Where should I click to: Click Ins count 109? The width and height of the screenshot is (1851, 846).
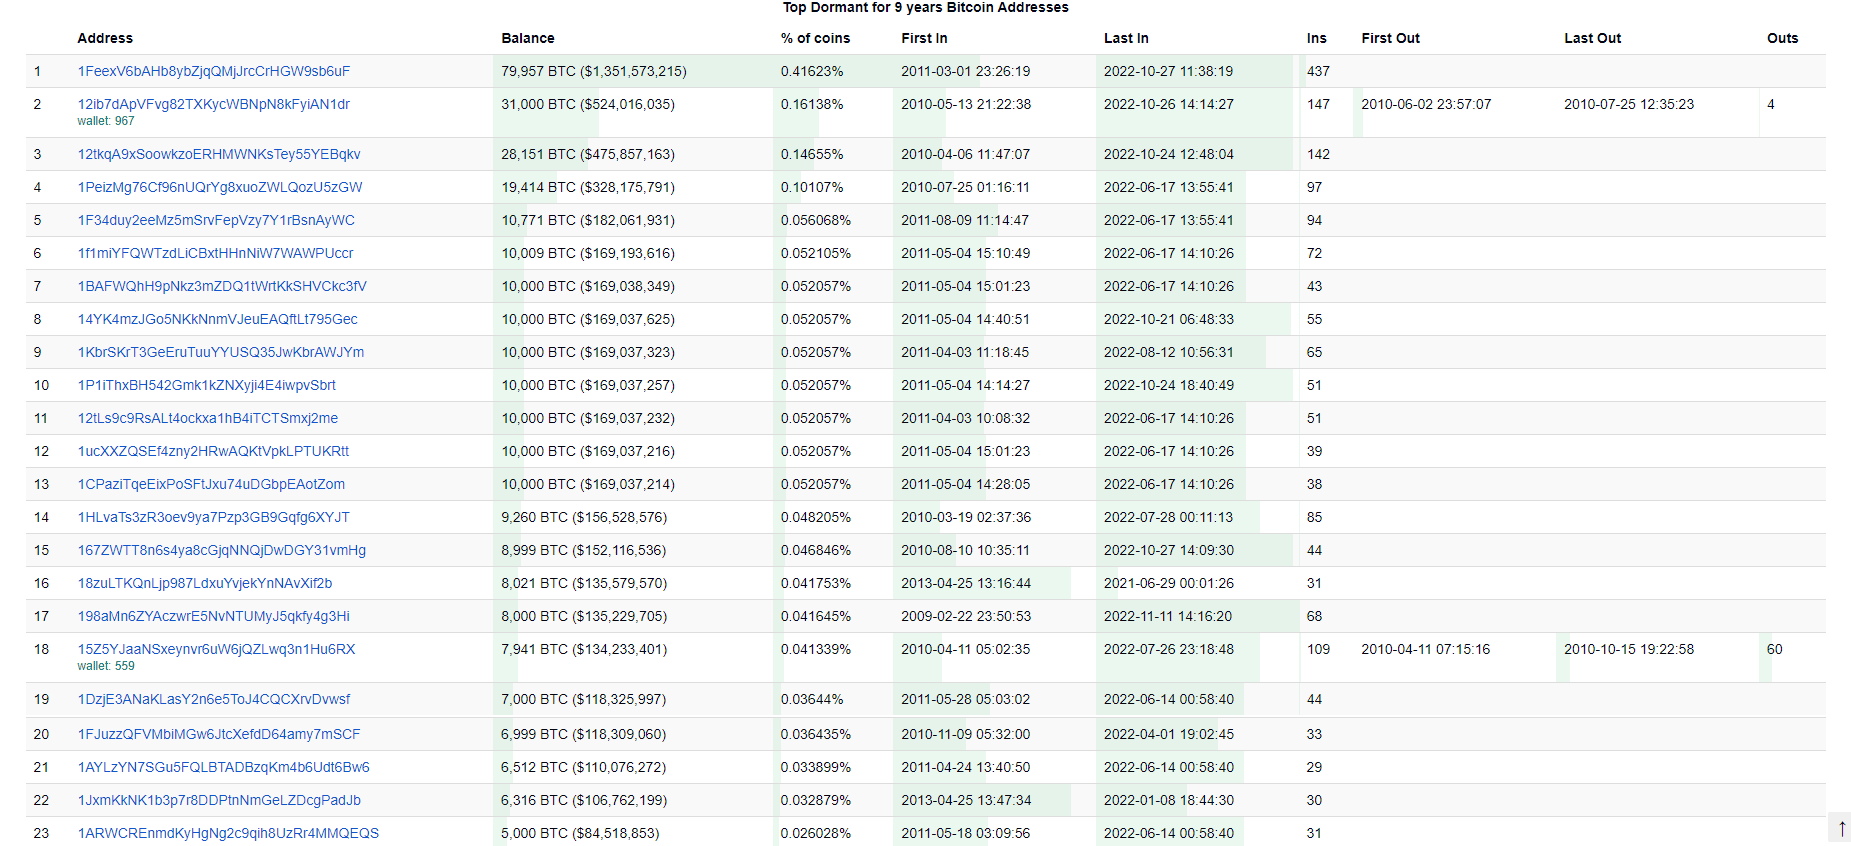(1318, 649)
